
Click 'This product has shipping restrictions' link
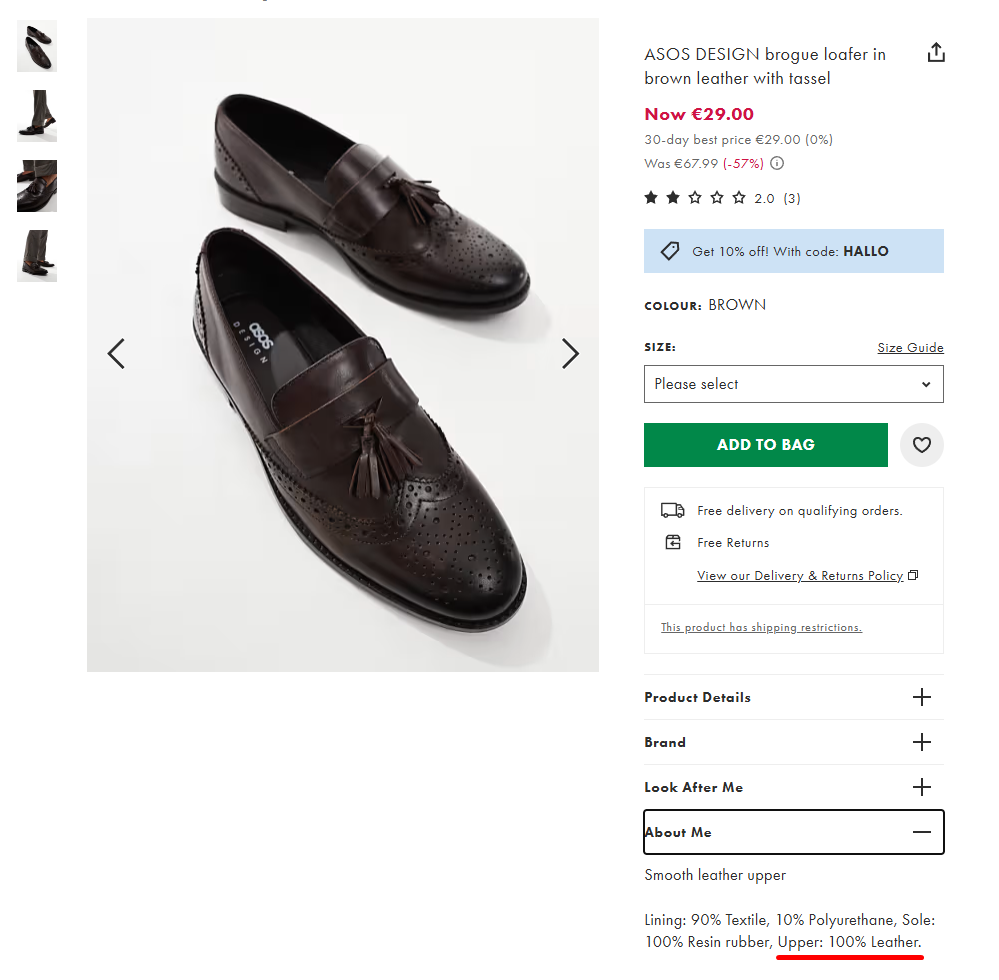(x=761, y=628)
